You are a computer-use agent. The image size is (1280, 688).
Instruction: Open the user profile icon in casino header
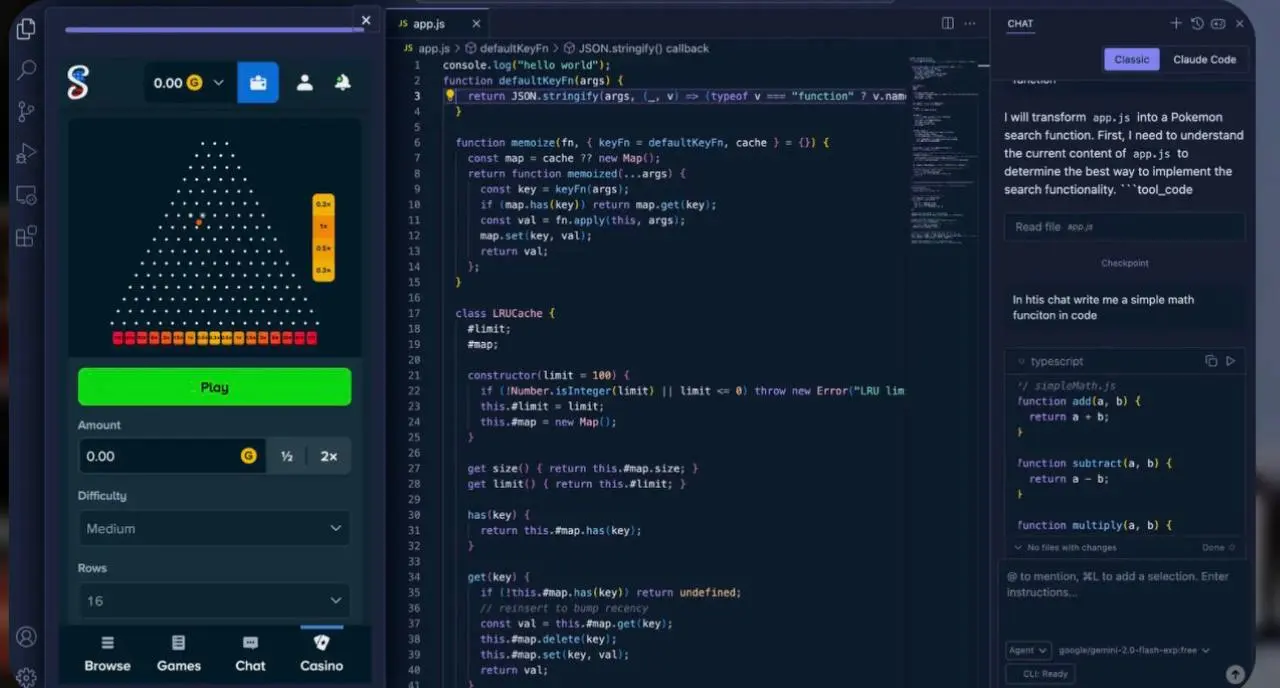click(x=304, y=83)
